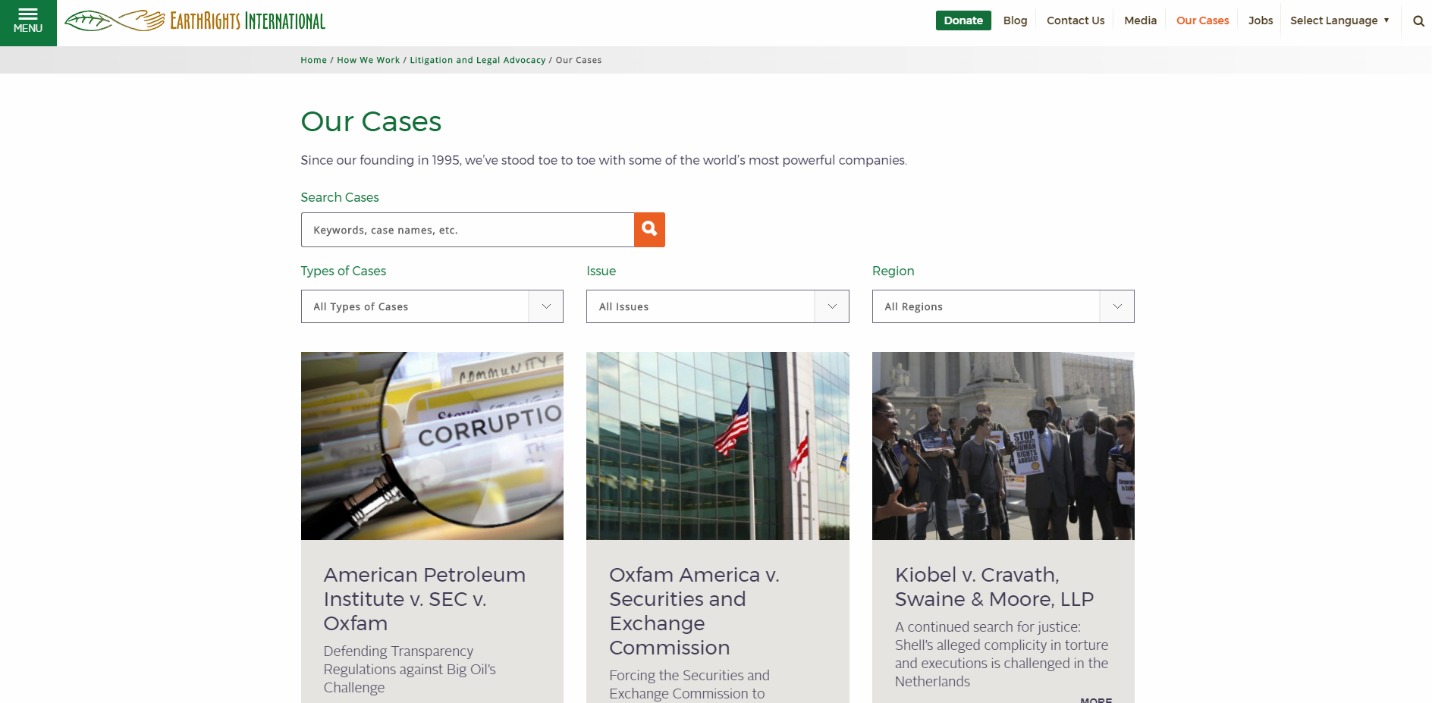This screenshot has height=703, width=1432.
Task: Click Defending Transparency Regulations description text
Action: coord(409,669)
